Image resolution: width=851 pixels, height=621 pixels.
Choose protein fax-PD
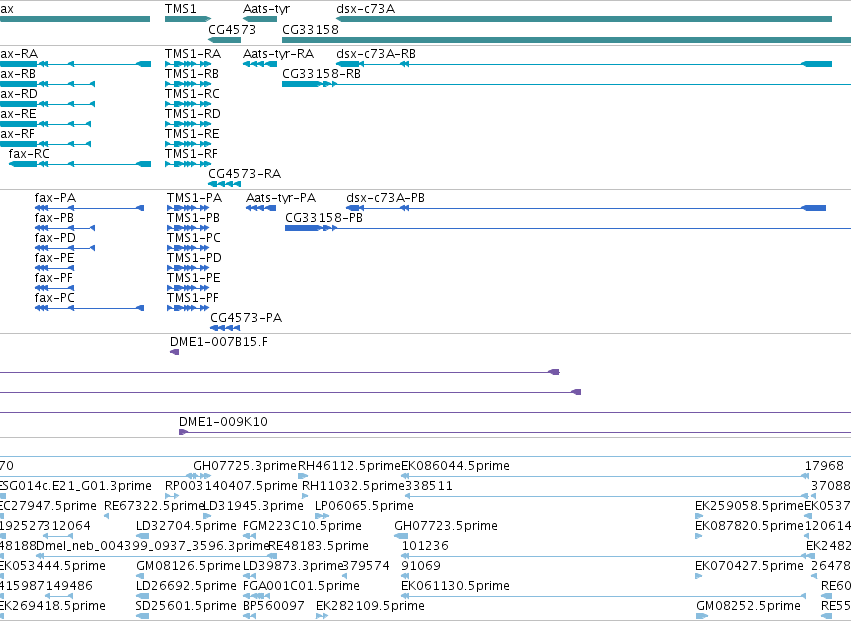pos(55,238)
